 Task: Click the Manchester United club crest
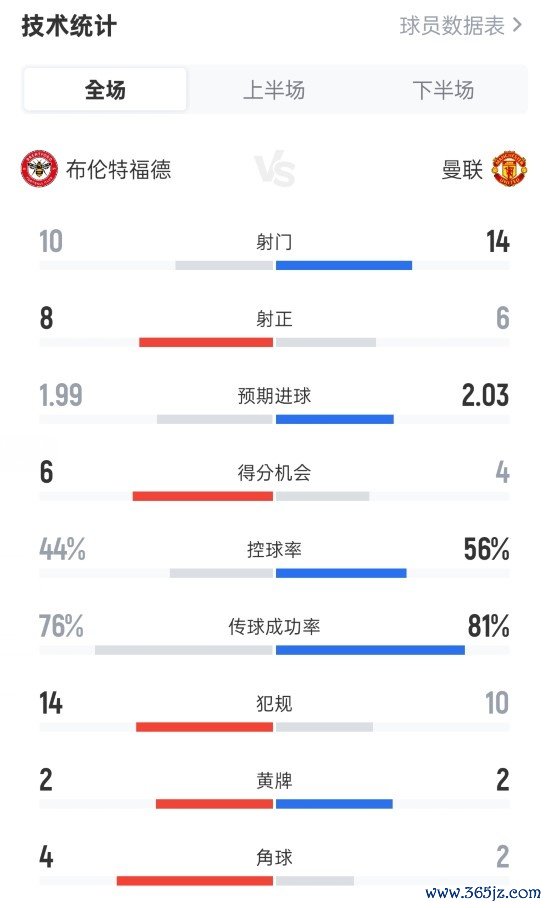[509, 169]
